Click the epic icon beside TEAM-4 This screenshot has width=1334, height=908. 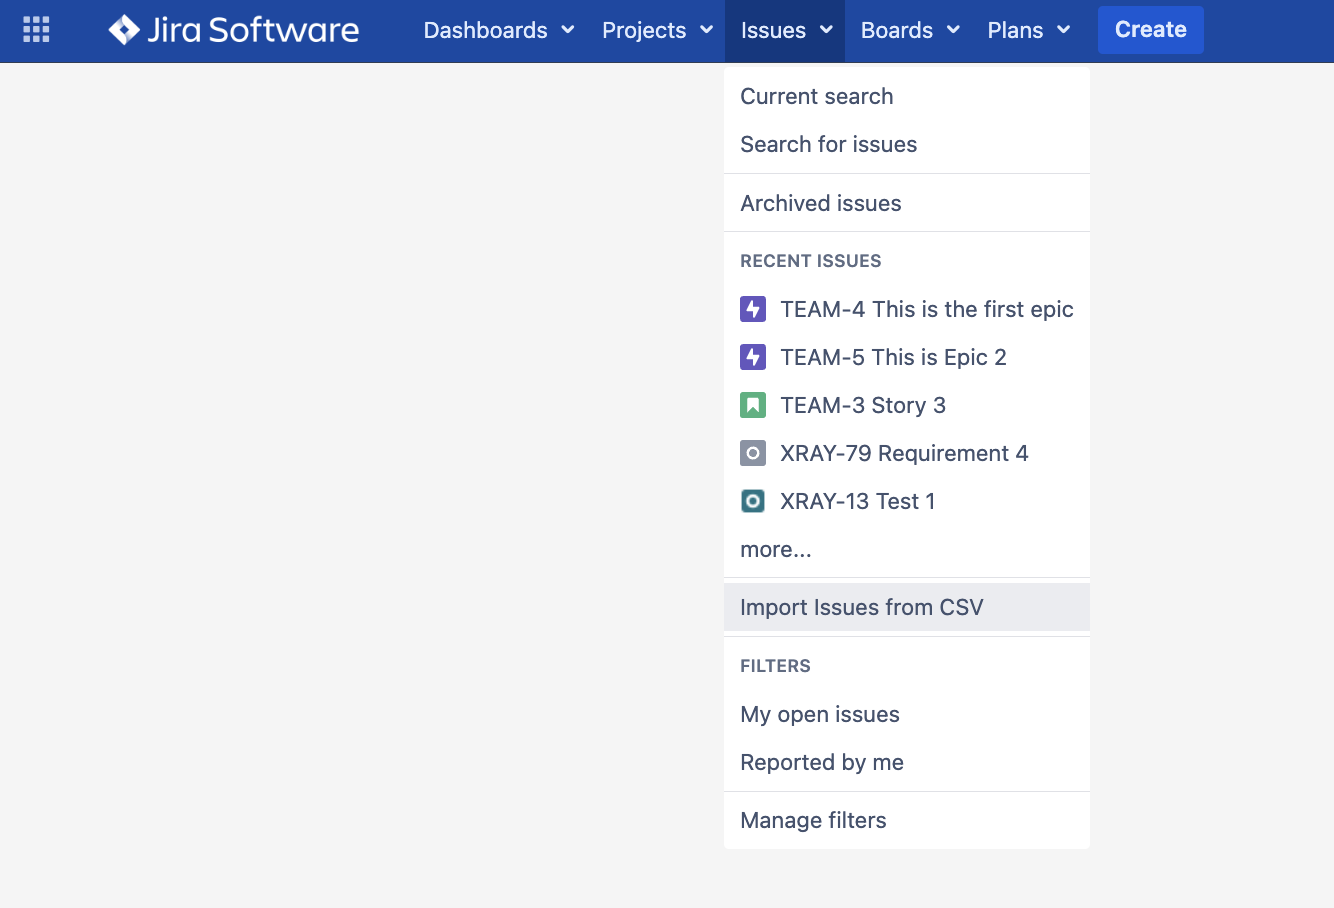pos(753,309)
